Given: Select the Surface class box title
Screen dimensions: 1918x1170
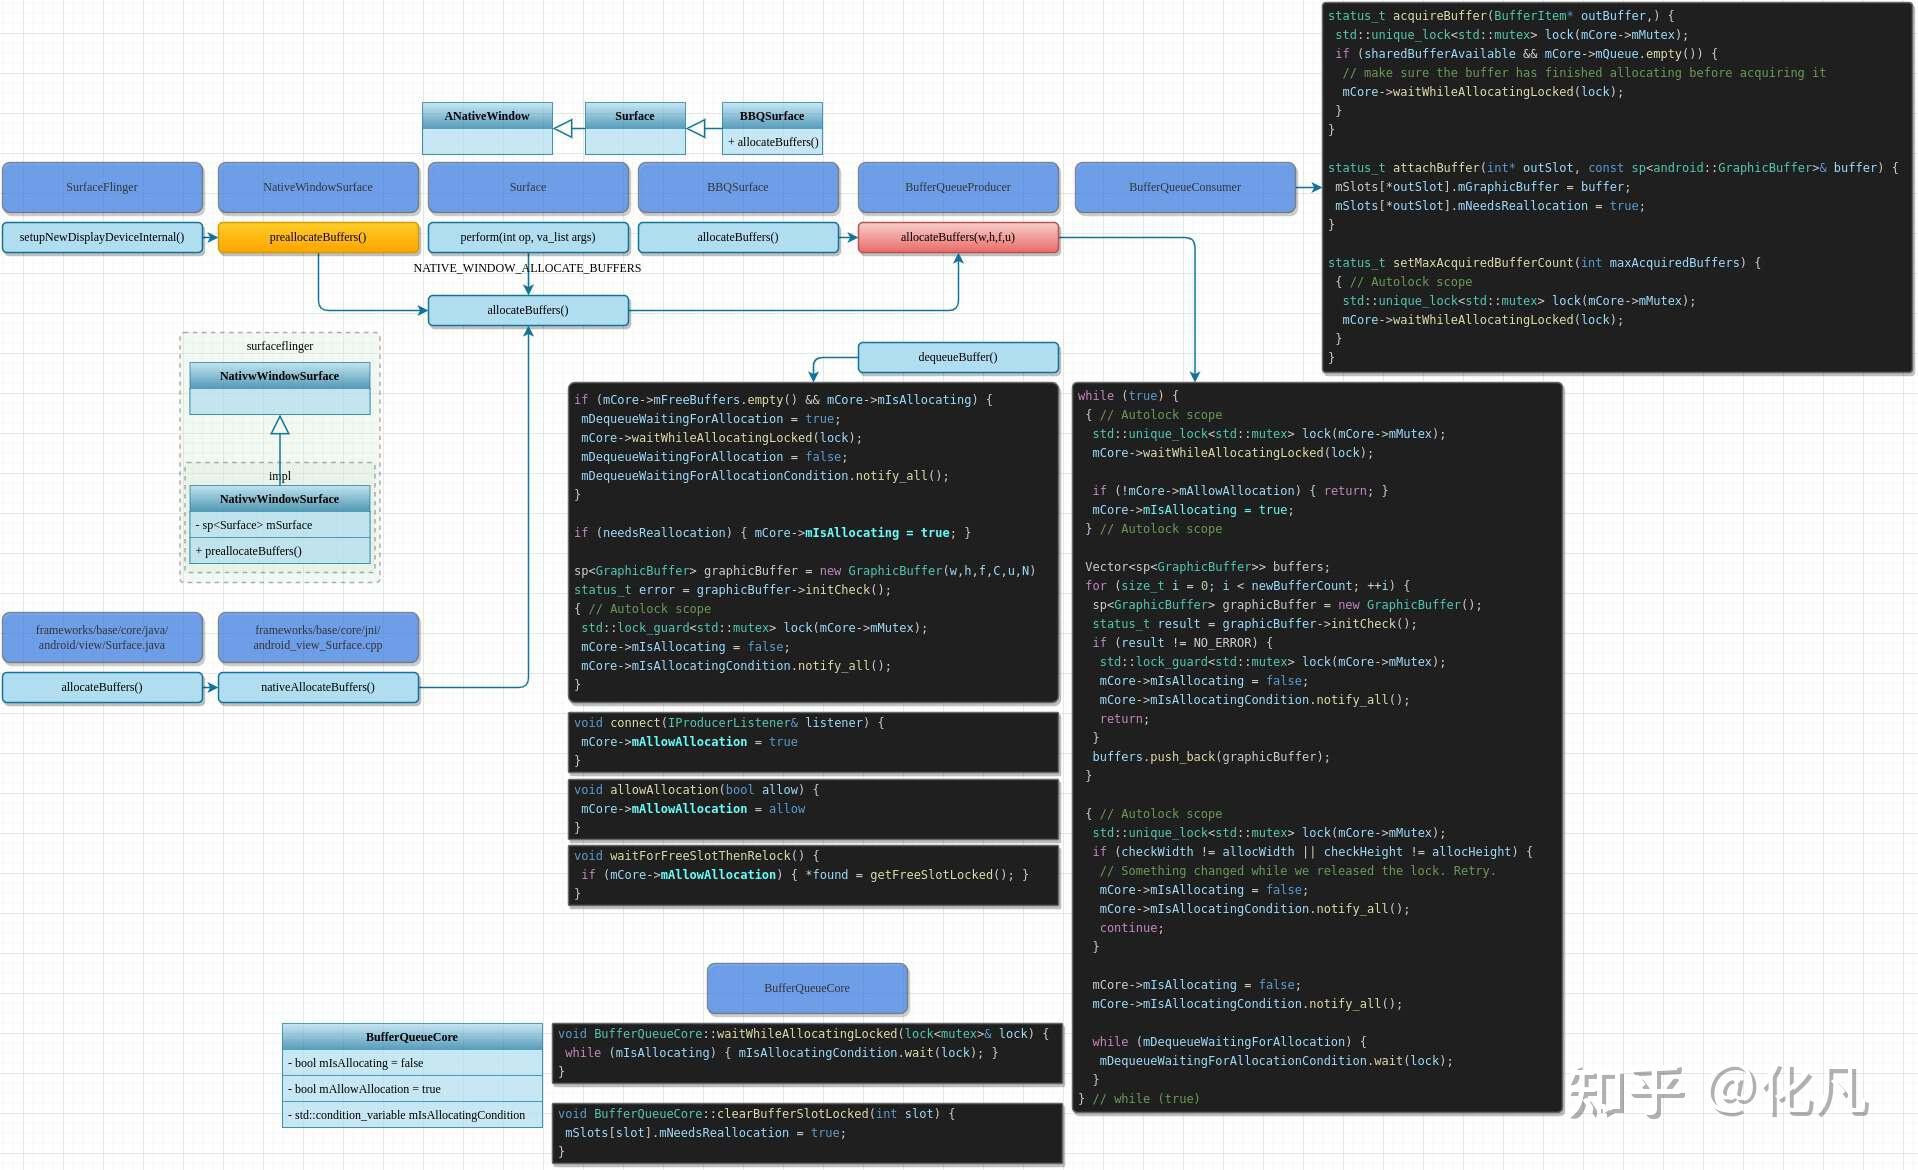Looking at the screenshot, I should [635, 116].
